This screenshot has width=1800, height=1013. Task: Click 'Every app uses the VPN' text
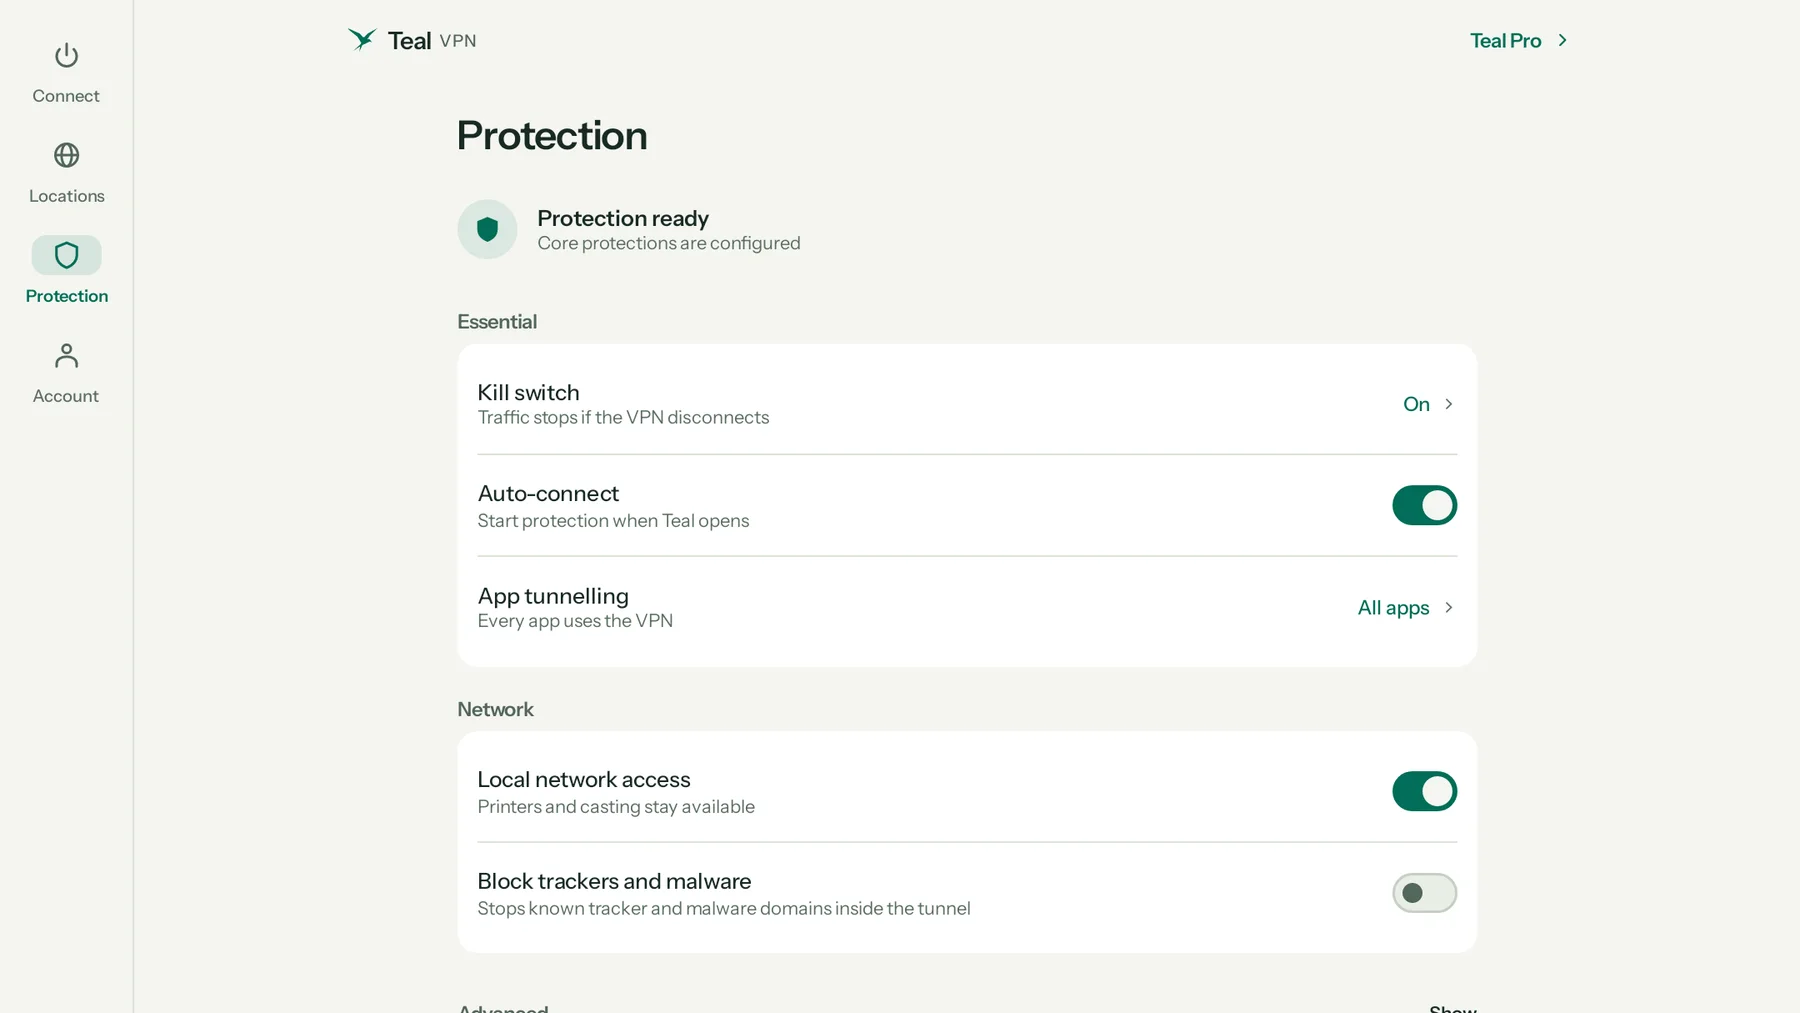coord(575,621)
